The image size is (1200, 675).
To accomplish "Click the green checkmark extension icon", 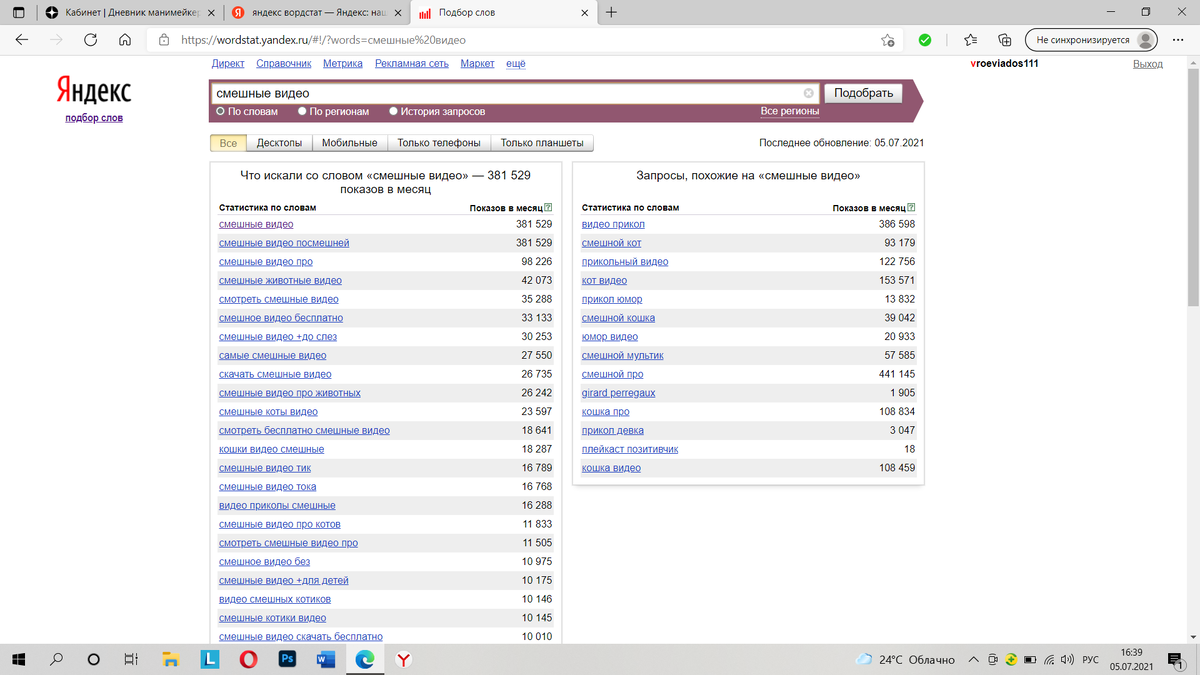I will coord(926,40).
